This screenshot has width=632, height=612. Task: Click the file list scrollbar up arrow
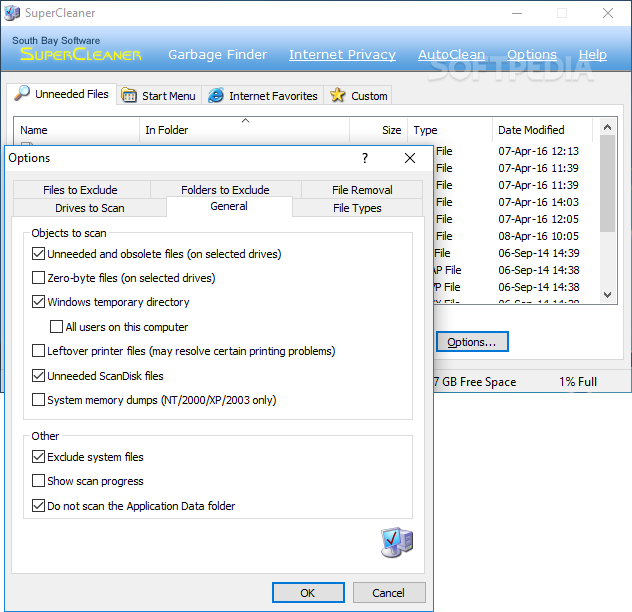tap(607, 127)
